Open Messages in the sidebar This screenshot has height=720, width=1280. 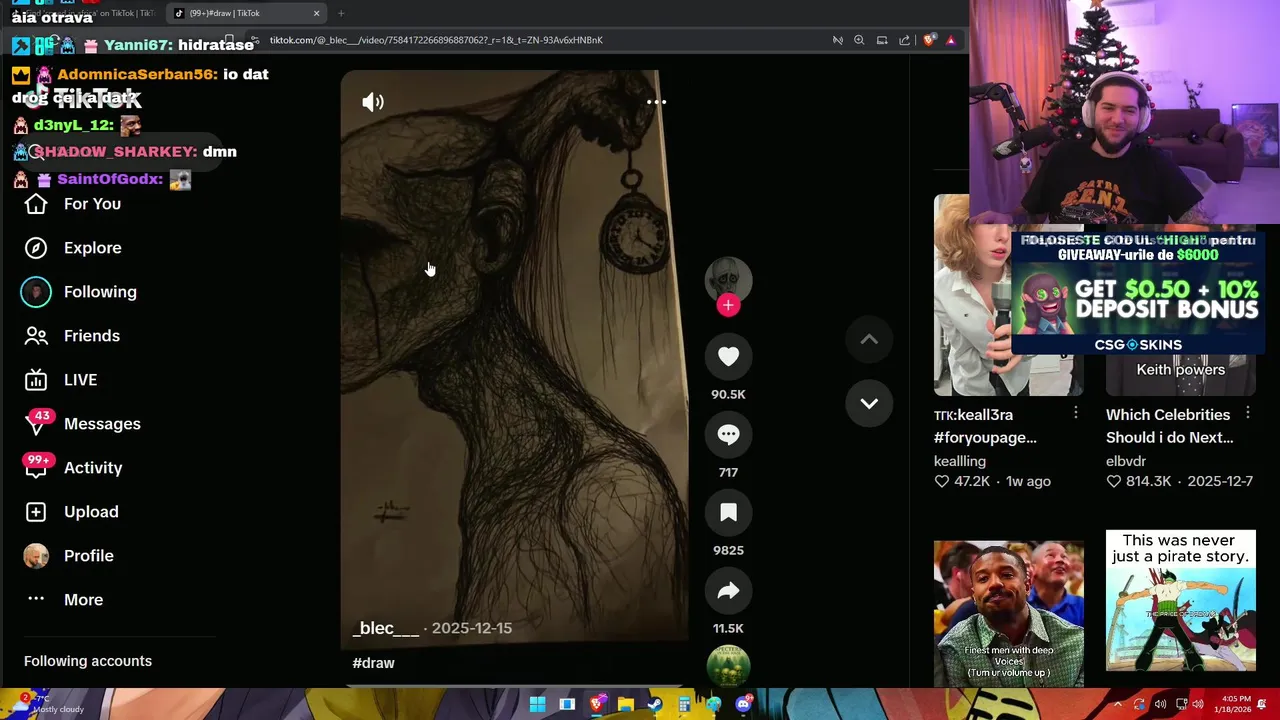click(102, 424)
